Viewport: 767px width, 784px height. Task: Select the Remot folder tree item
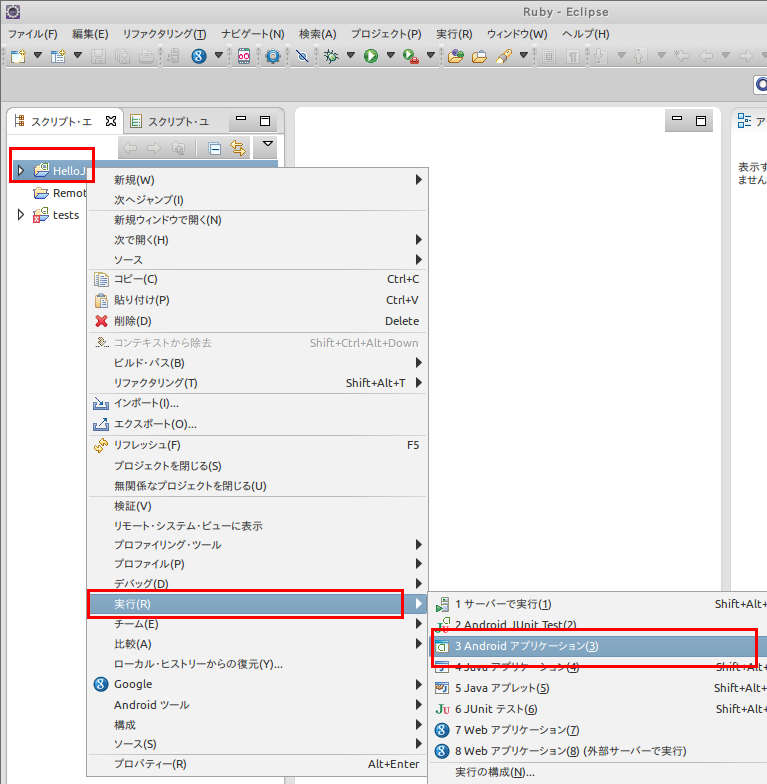click(60, 193)
